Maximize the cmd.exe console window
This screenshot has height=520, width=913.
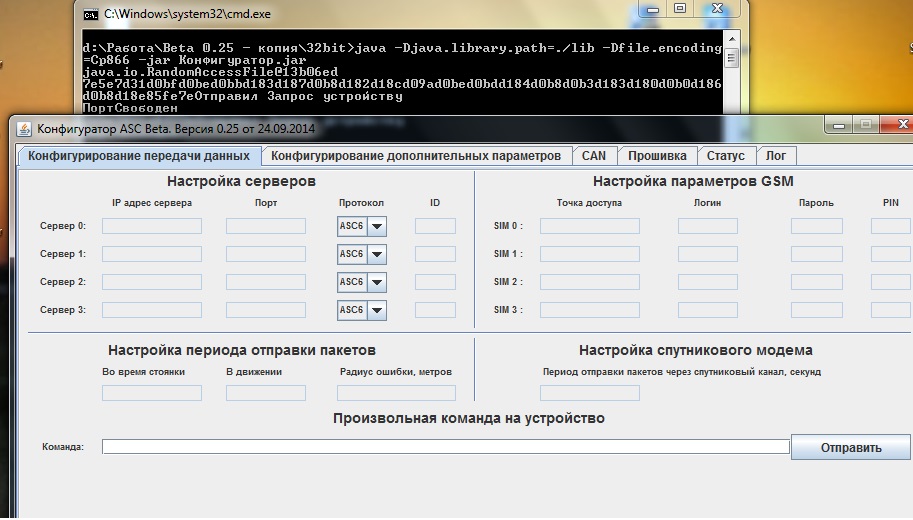coord(680,8)
